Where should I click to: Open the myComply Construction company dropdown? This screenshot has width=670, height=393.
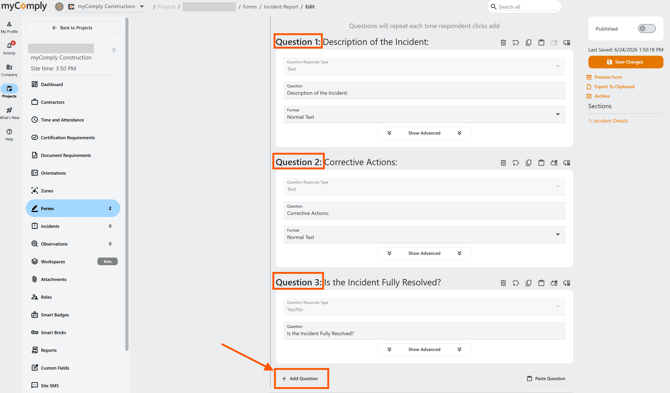[106, 6]
